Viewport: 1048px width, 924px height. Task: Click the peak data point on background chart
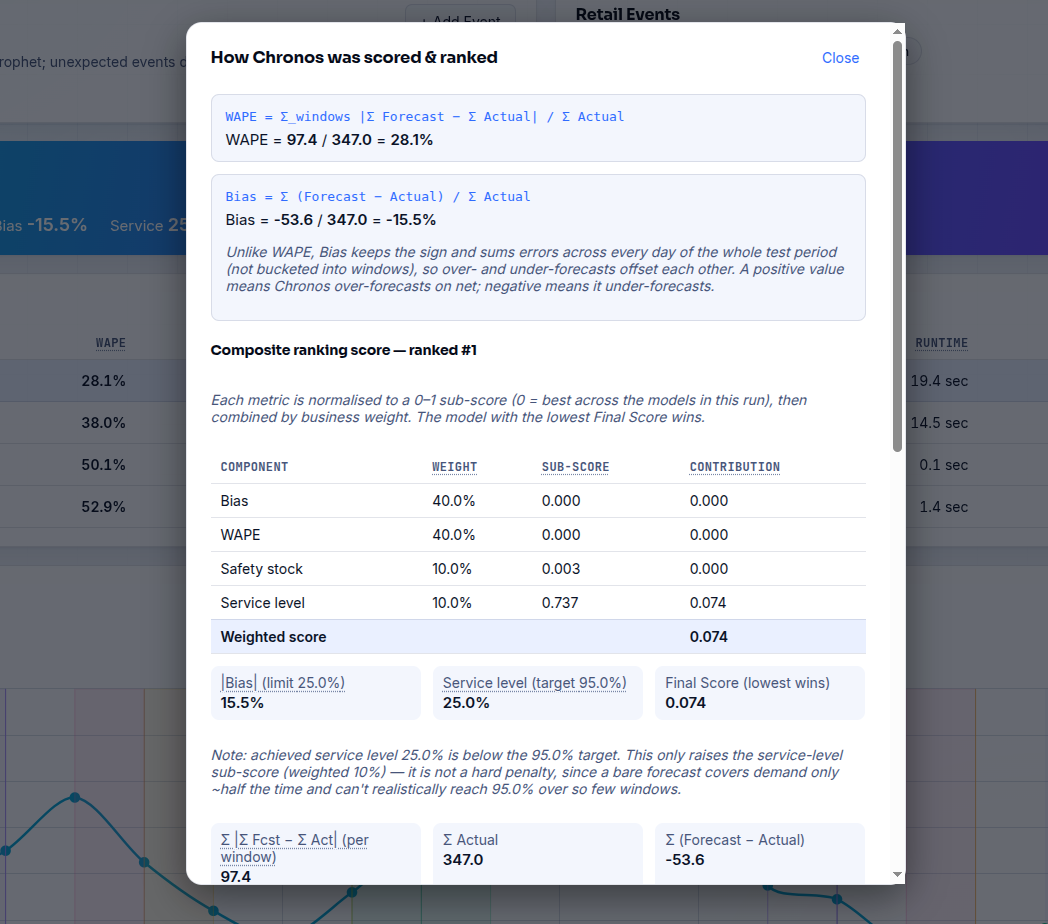pos(75,797)
